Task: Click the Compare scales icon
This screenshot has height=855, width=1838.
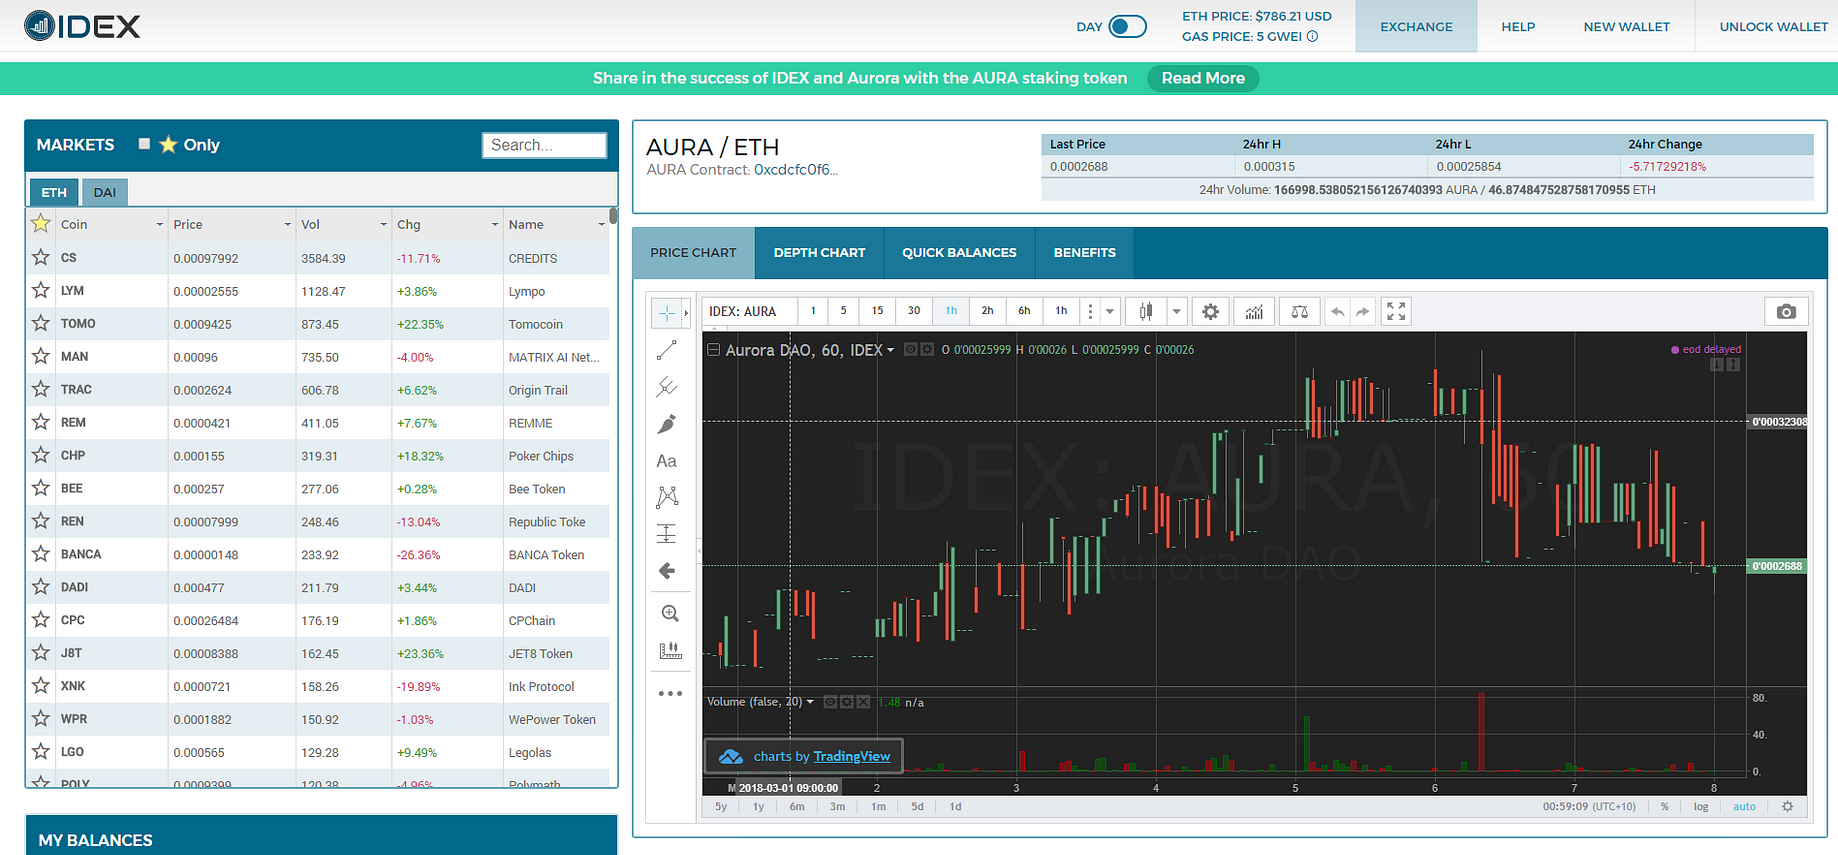Action: click(x=1299, y=312)
